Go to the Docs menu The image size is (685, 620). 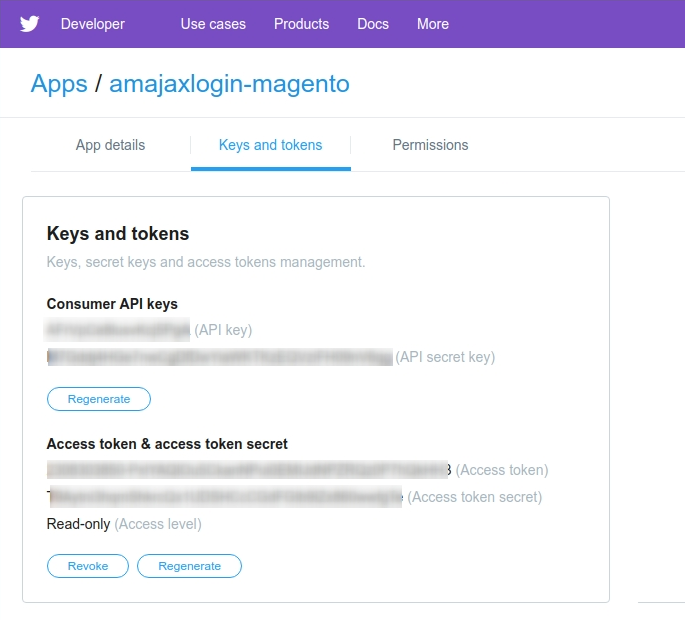tap(373, 24)
